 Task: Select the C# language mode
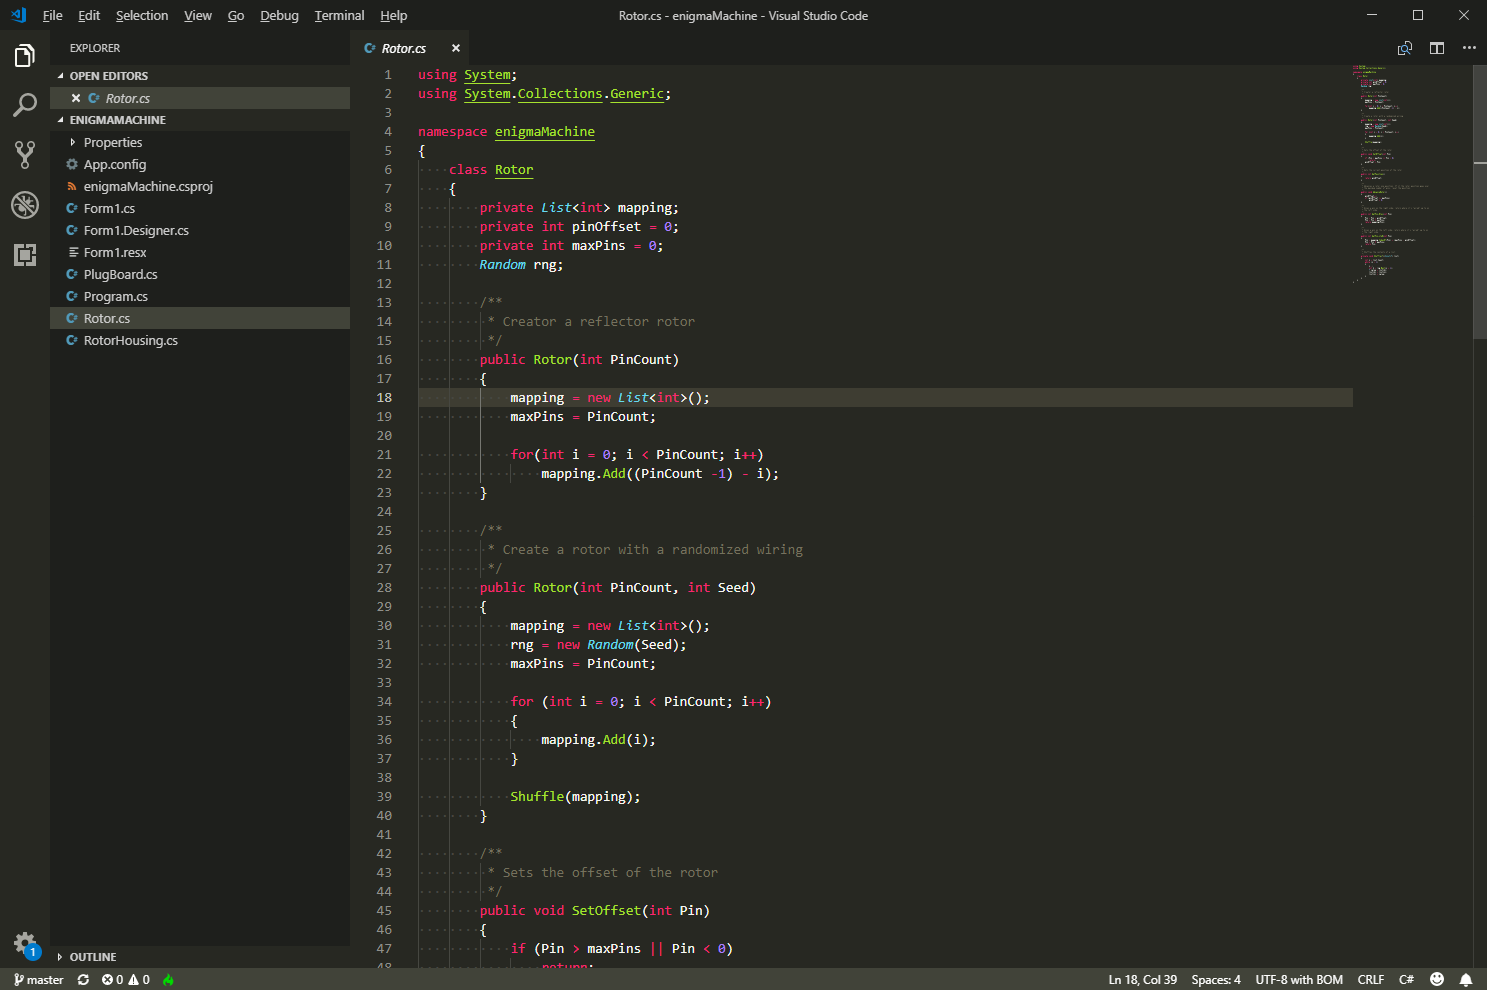pos(1406,980)
